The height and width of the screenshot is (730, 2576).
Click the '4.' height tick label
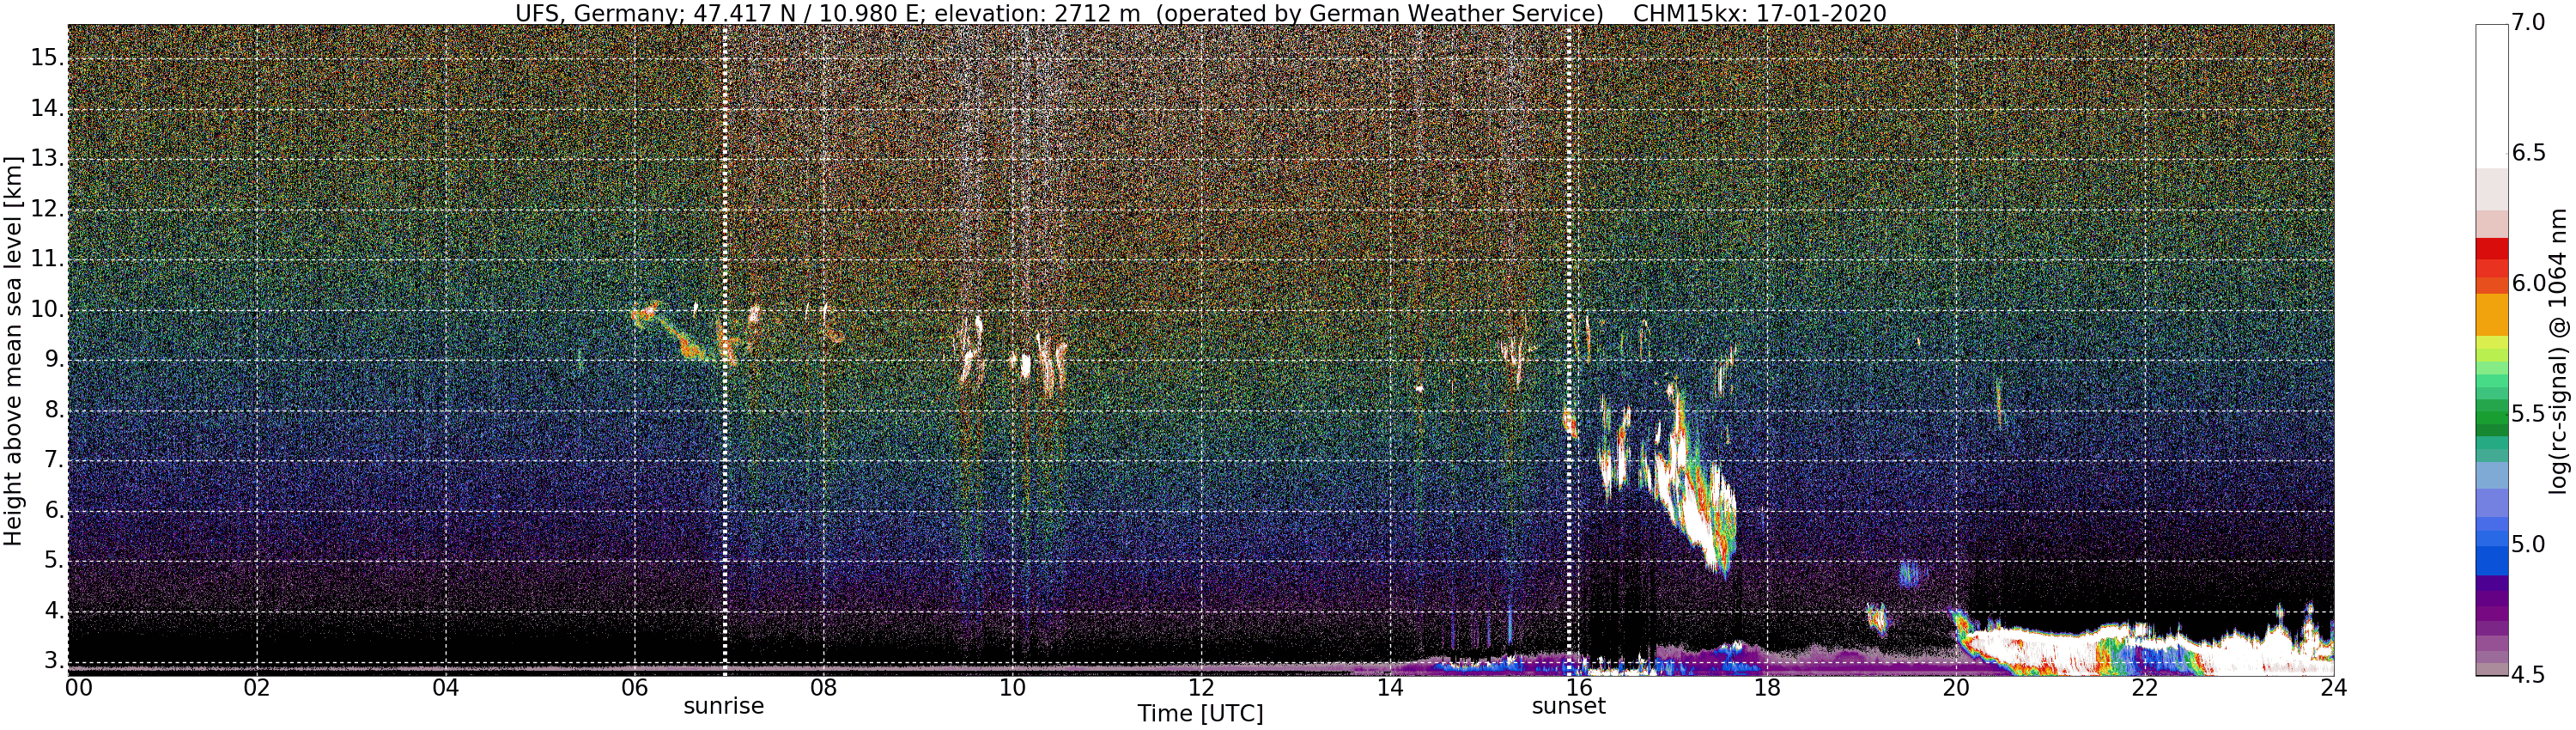click(53, 611)
